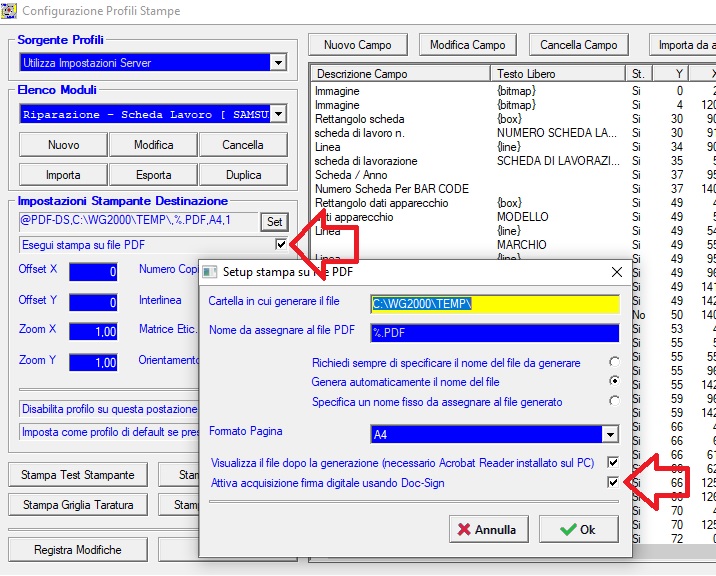Open the Formato Pagina A4 dropdown
This screenshot has height=576, width=716.
tap(609, 435)
